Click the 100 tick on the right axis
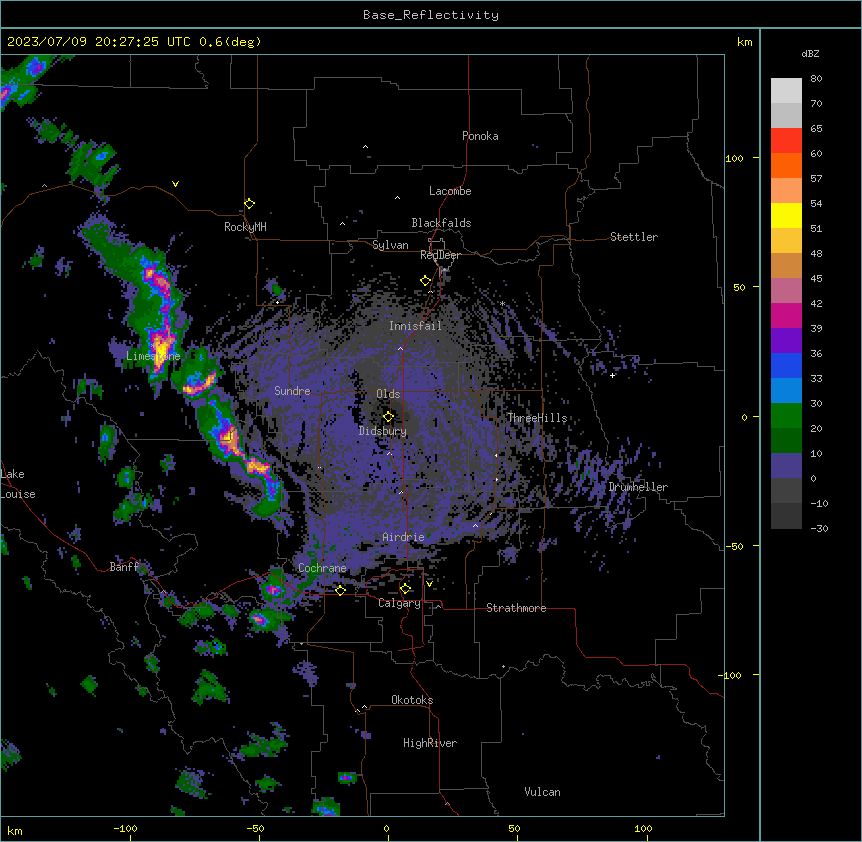 pyautogui.click(x=734, y=158)
